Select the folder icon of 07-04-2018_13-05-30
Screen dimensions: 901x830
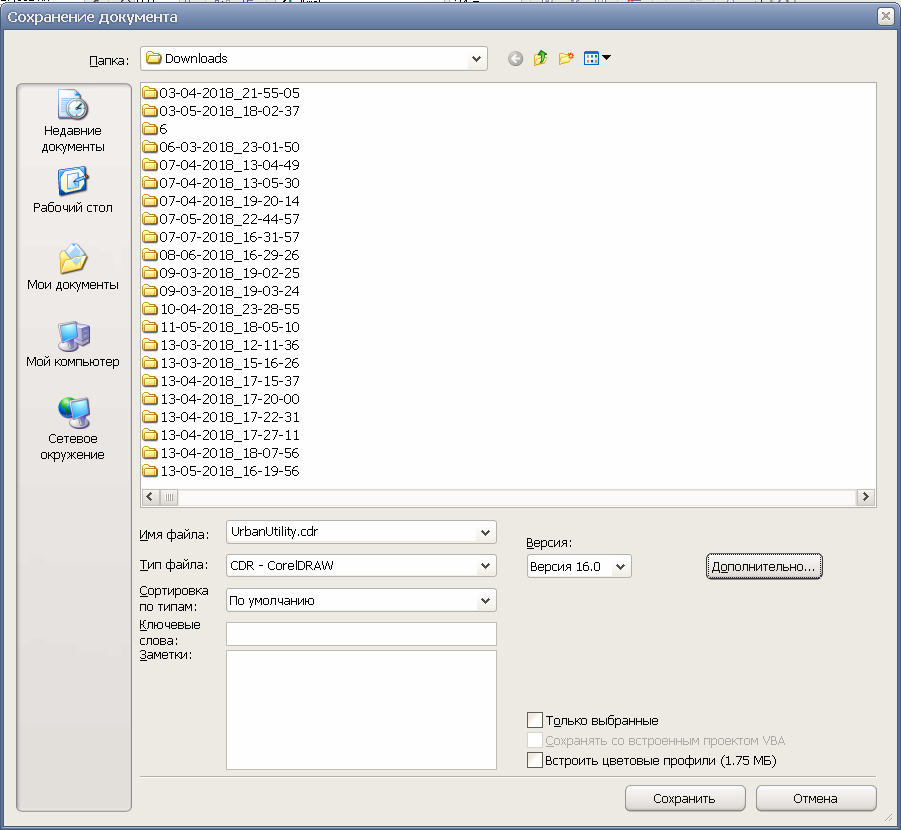(x=150, y=183)
